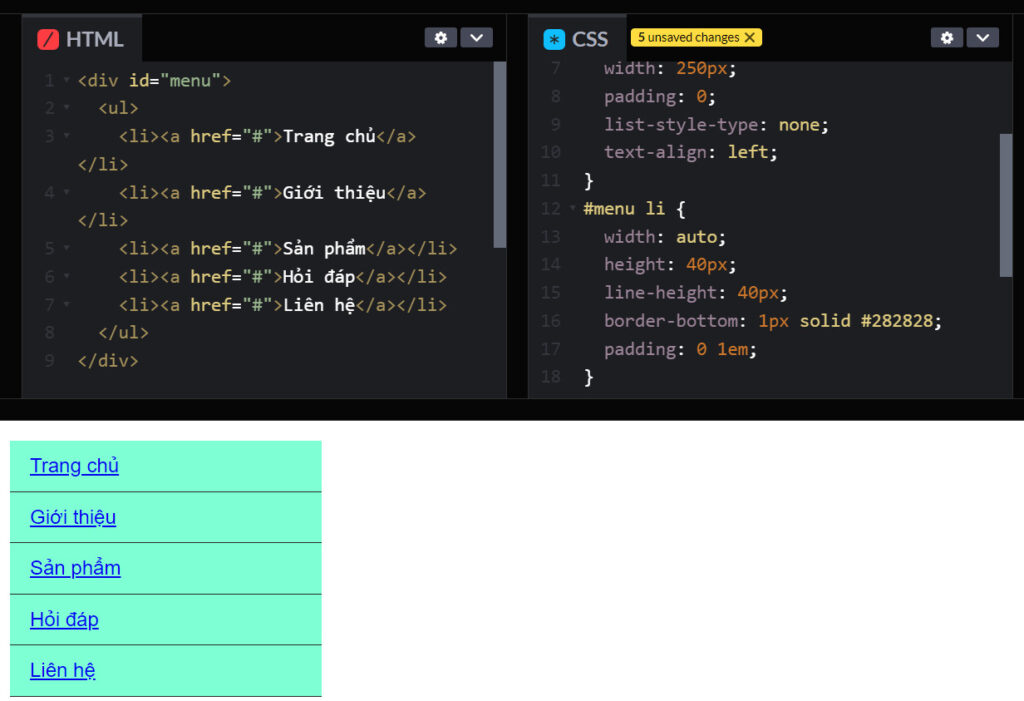Click the "Liên hệ" menu link
The height and width of the screenshot is (701, 1024).
[x=62, y=670]
